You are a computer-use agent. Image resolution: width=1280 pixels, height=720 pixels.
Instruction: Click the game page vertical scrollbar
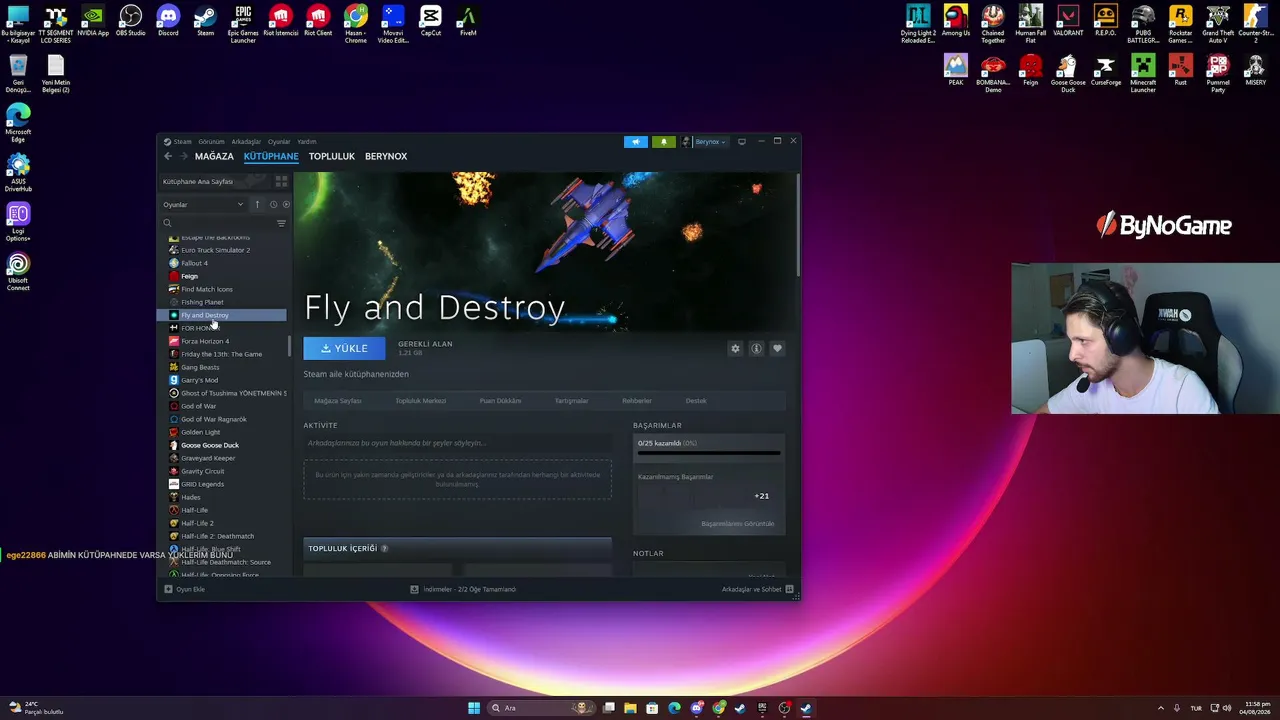pyautogui.click(x=798, y=225)
